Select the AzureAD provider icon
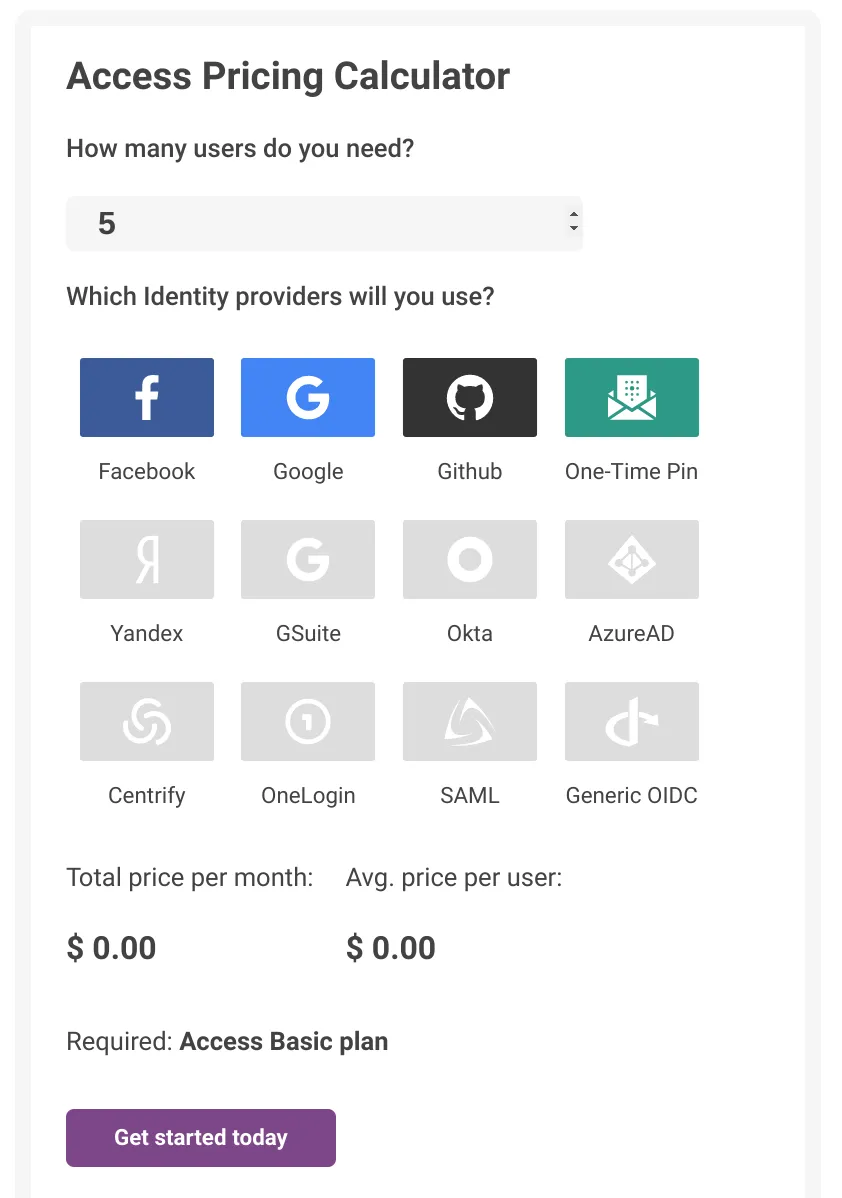Viewport: 842px width, 1198px height. pyautogui.click(x=631, y=559)
